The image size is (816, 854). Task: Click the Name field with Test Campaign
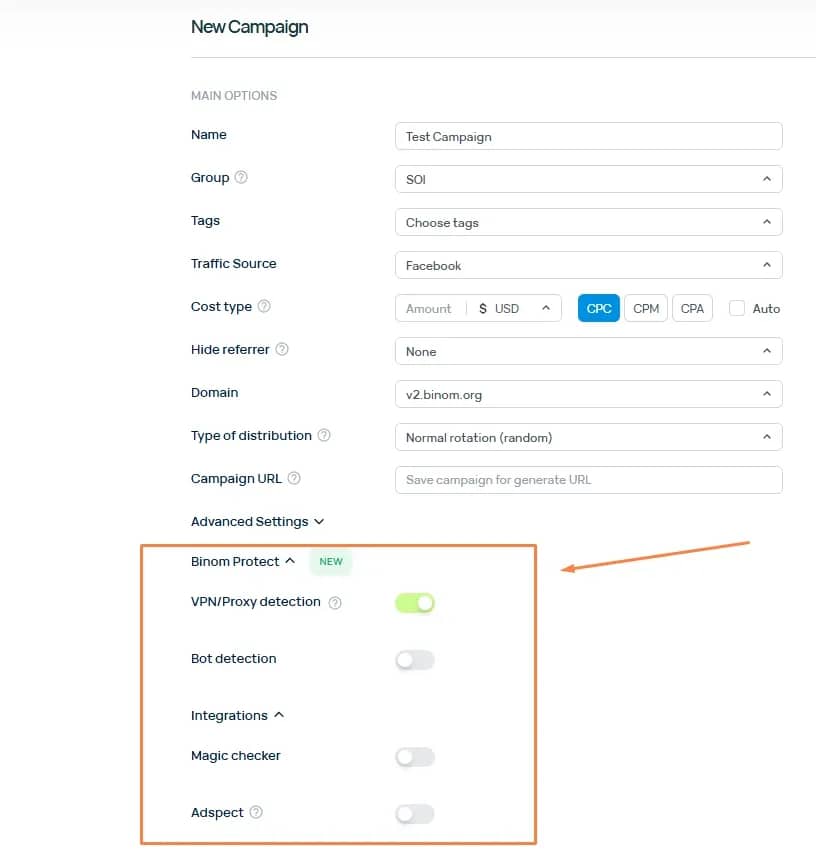pos(589,136)
